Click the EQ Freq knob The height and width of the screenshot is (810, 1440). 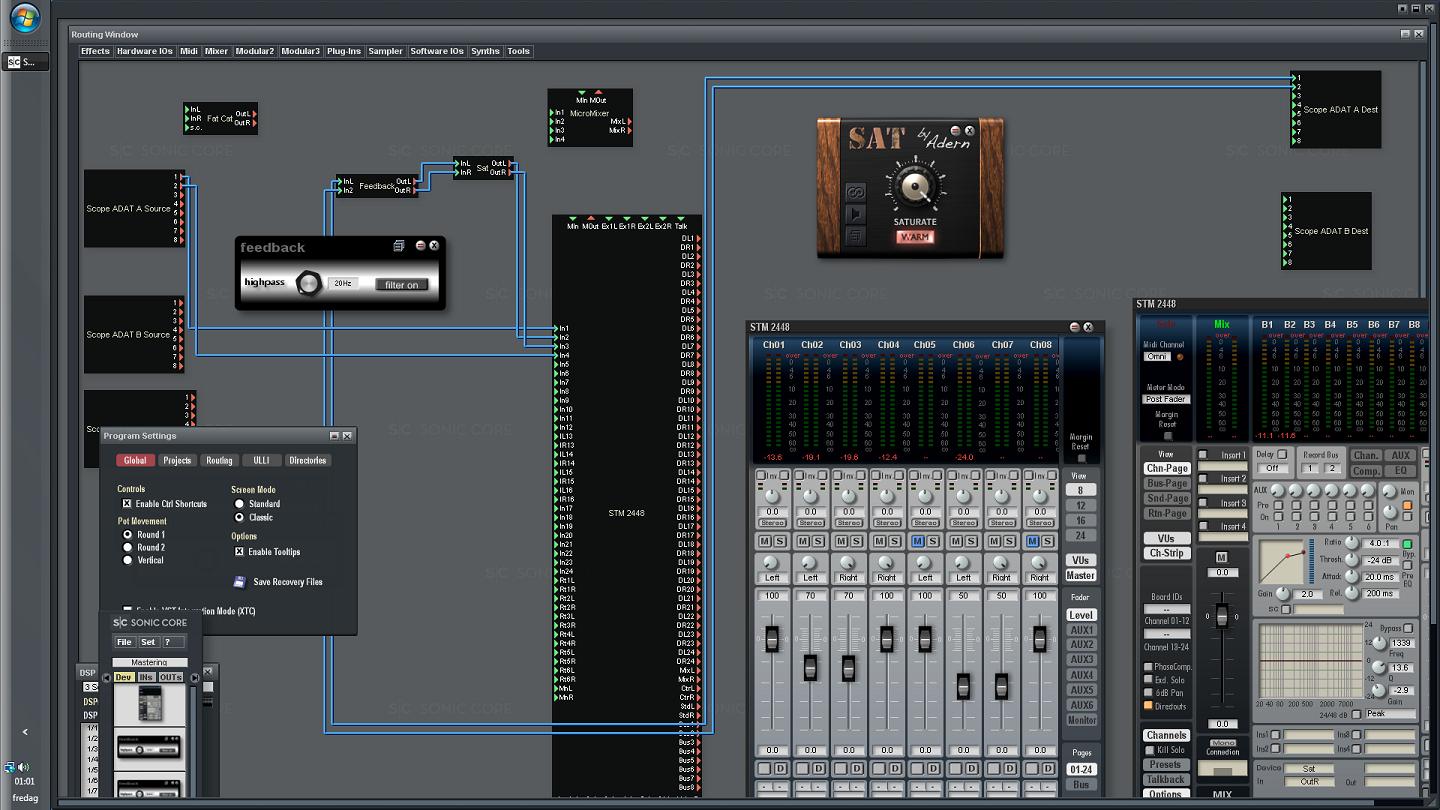(1377, 644)
